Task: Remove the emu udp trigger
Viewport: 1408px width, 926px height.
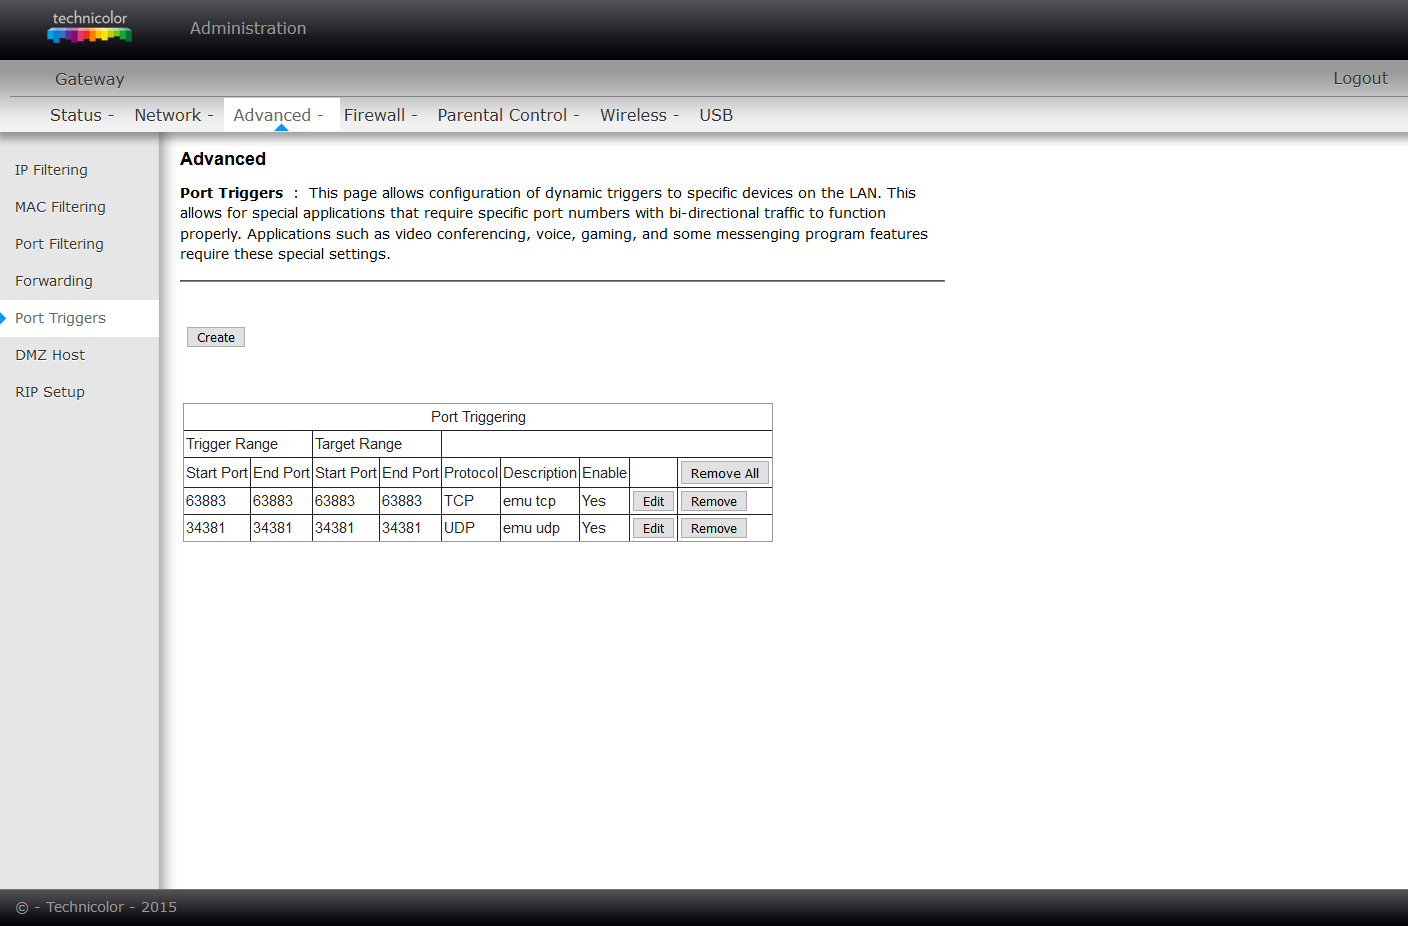Action: tap(714, 528)
